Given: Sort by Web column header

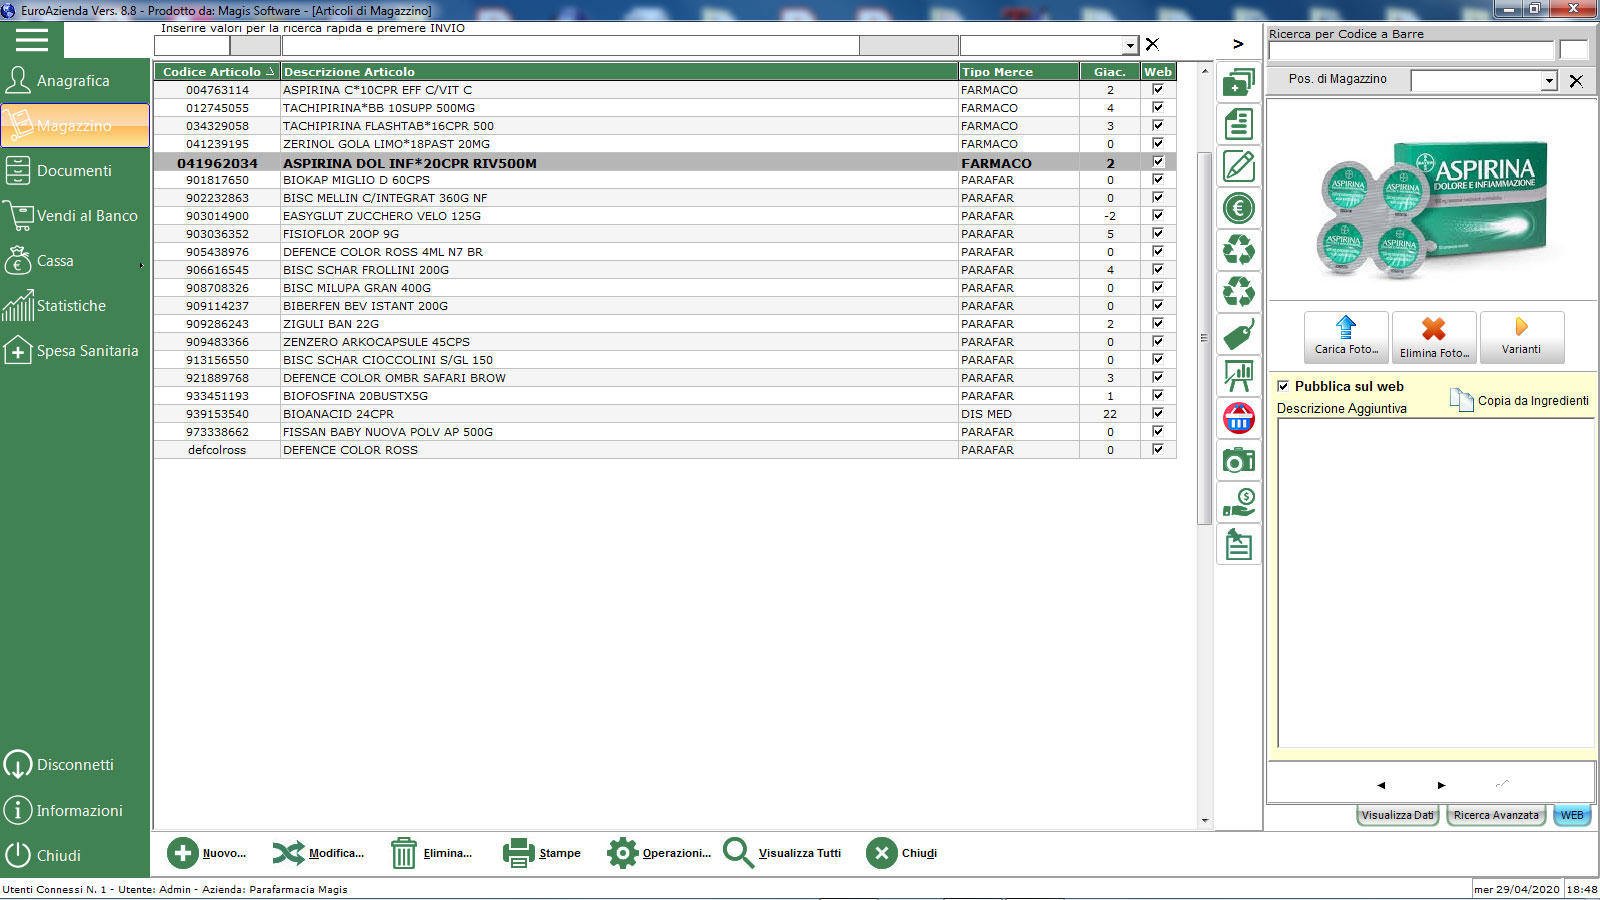Looking at the screenshot, I should point(1158,72).
